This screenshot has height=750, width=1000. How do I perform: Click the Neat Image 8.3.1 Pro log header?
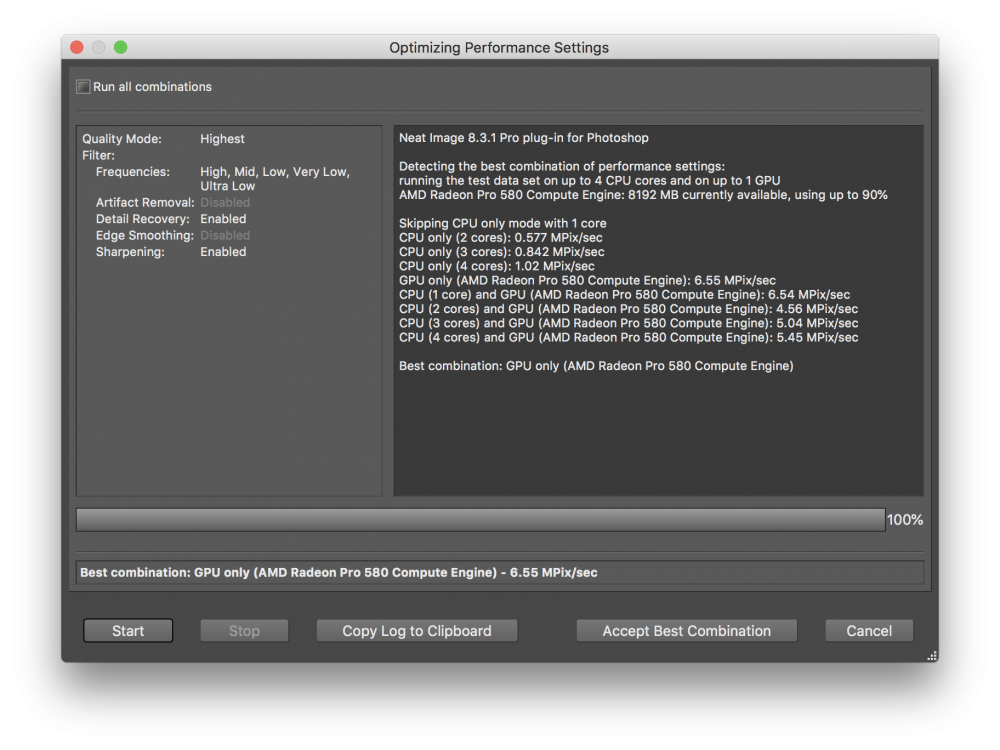(524, 138)
